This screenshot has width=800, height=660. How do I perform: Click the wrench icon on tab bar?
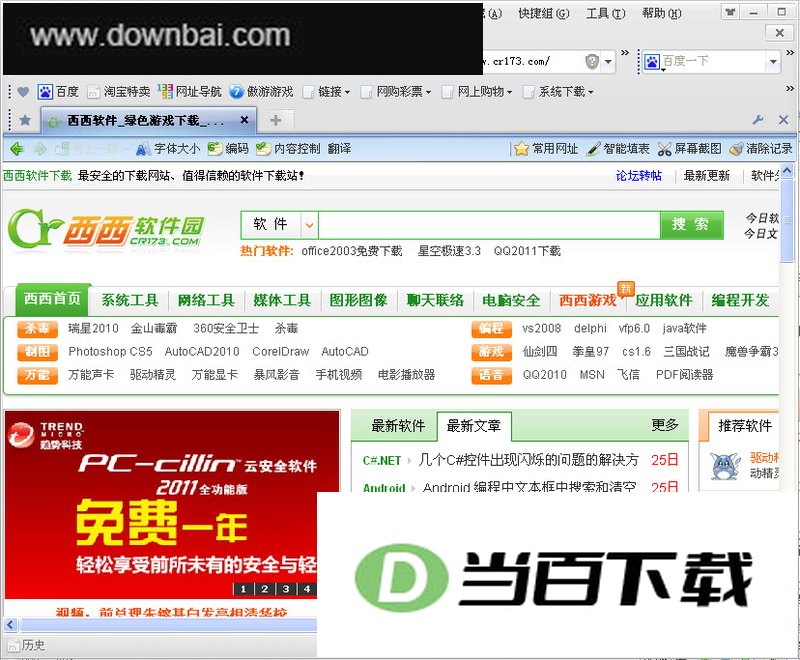point(758,120)
